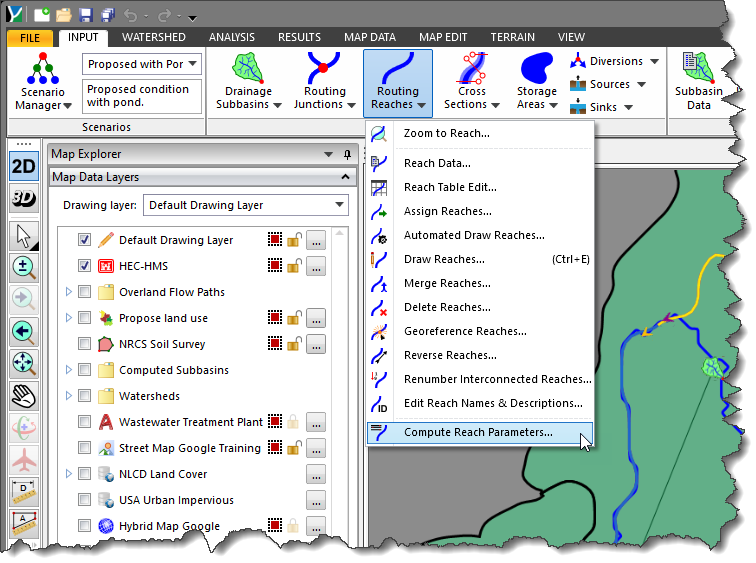The image size is (756, 563).
Task: Open the FILE tab
Action: click(x=30, y=38)
